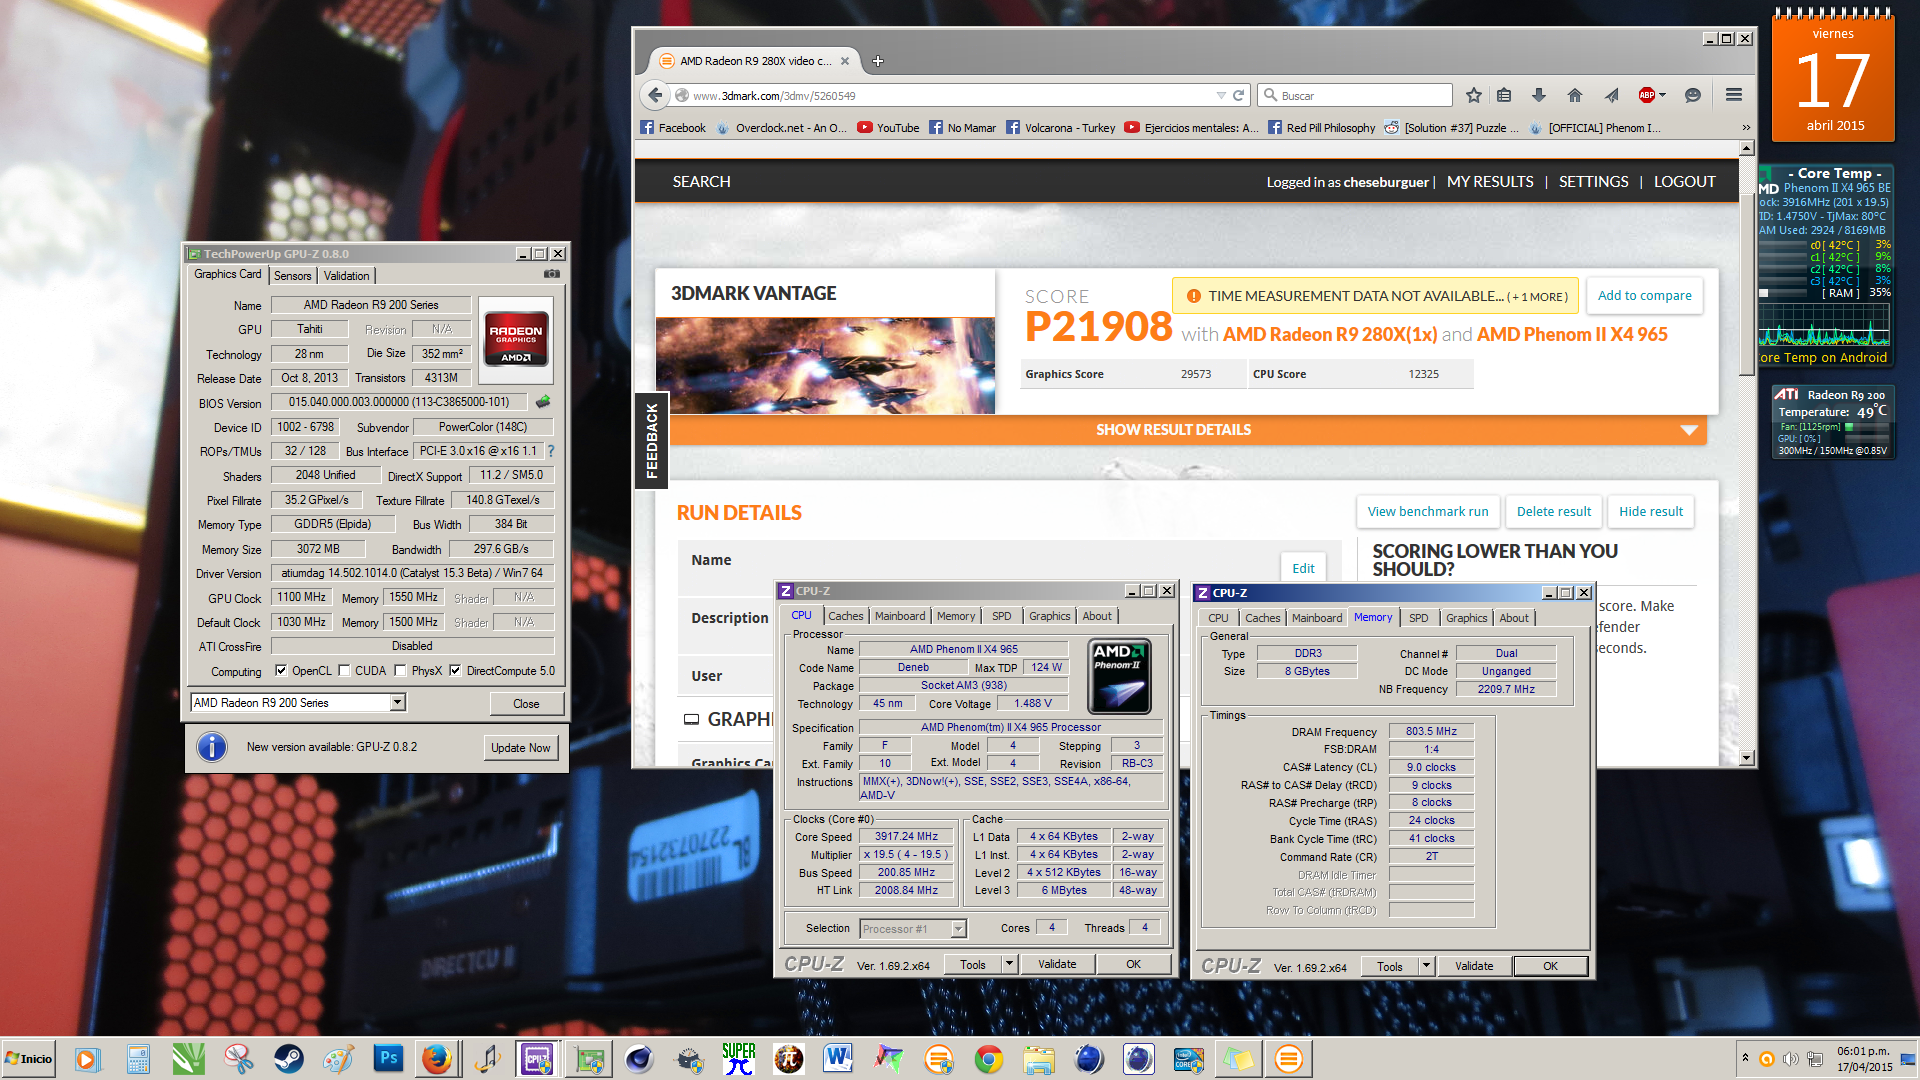Image resolution: width=1920 pixels, height=1080 pixels.
Task: Expand the Tools dropdown arrow in CPU-Z CPU window
Action: point(1009,964)
